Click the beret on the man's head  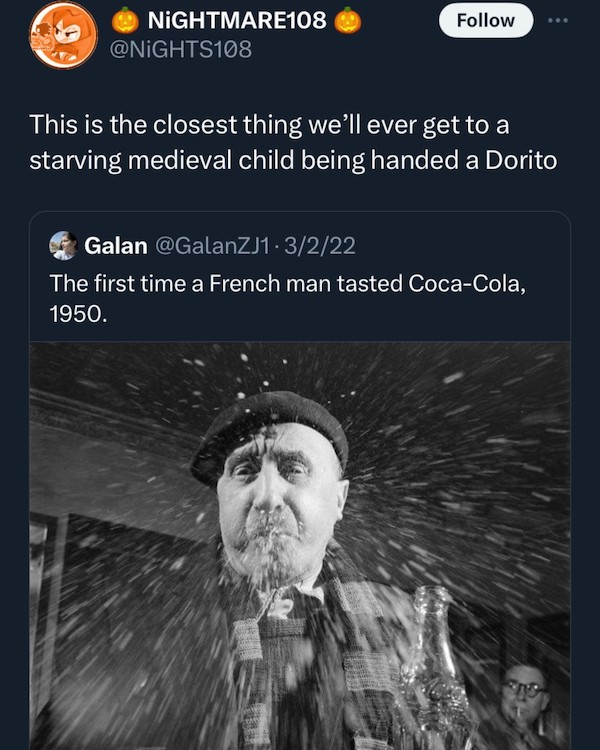point(269,430)
